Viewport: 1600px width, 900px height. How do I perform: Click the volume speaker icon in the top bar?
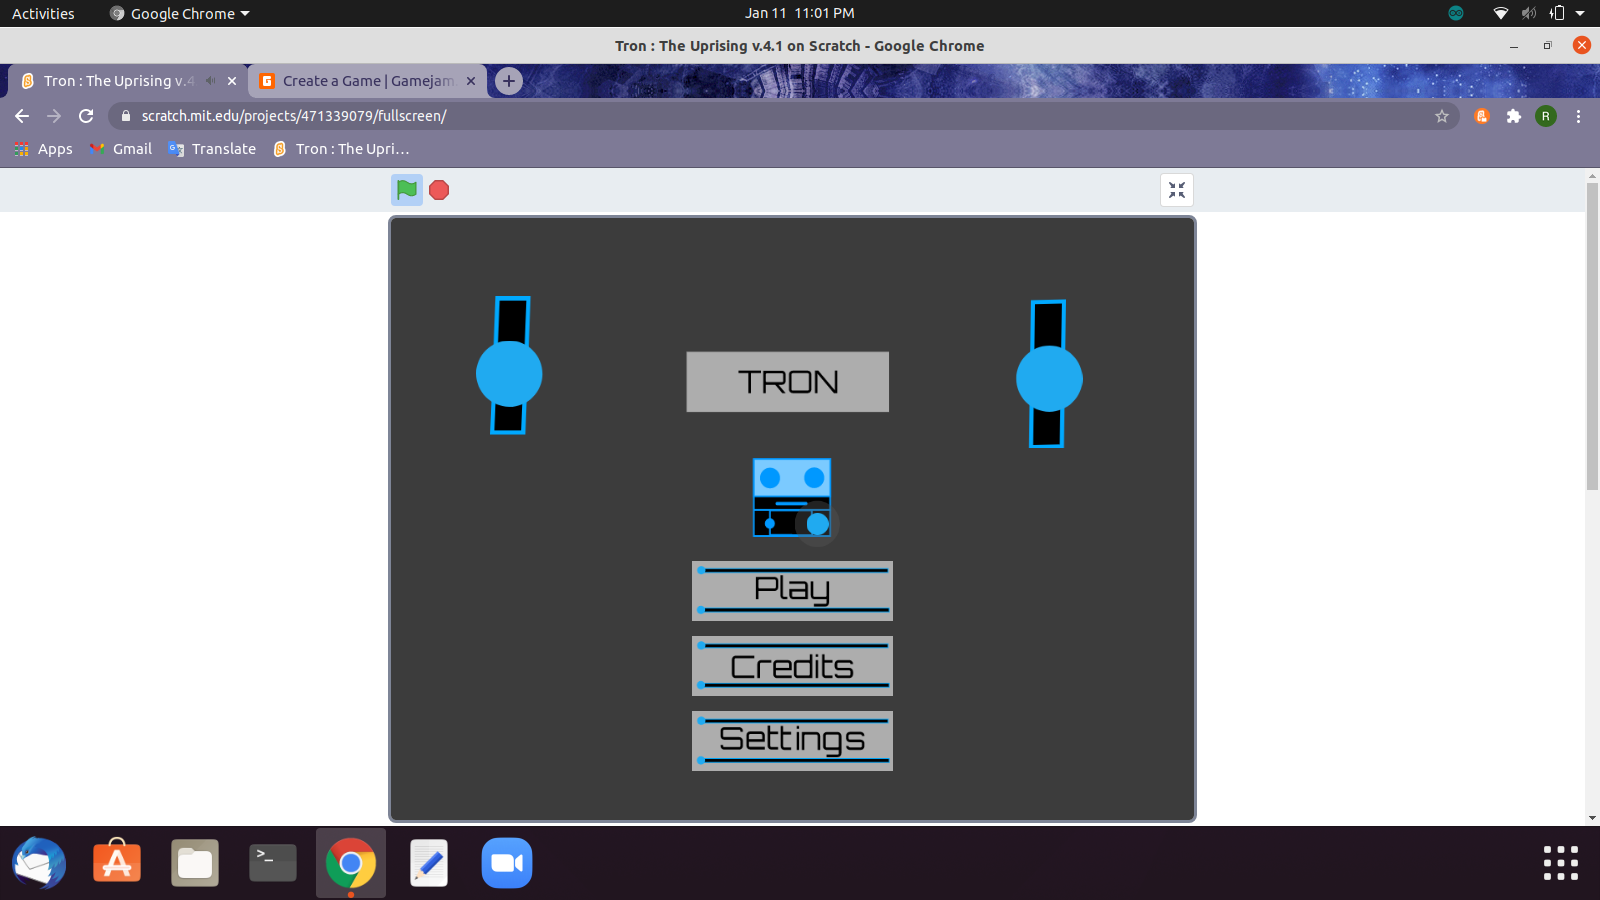coord(1529,13)
